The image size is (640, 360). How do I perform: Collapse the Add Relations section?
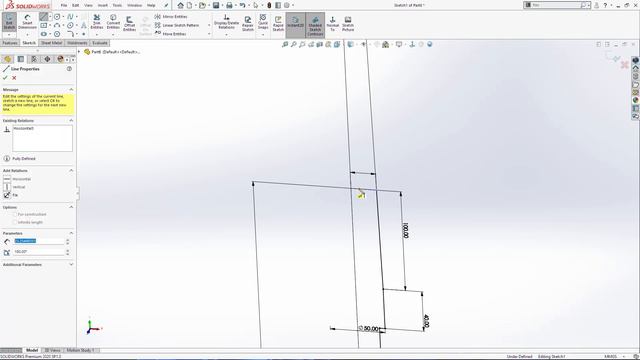(x=71, y=170)
